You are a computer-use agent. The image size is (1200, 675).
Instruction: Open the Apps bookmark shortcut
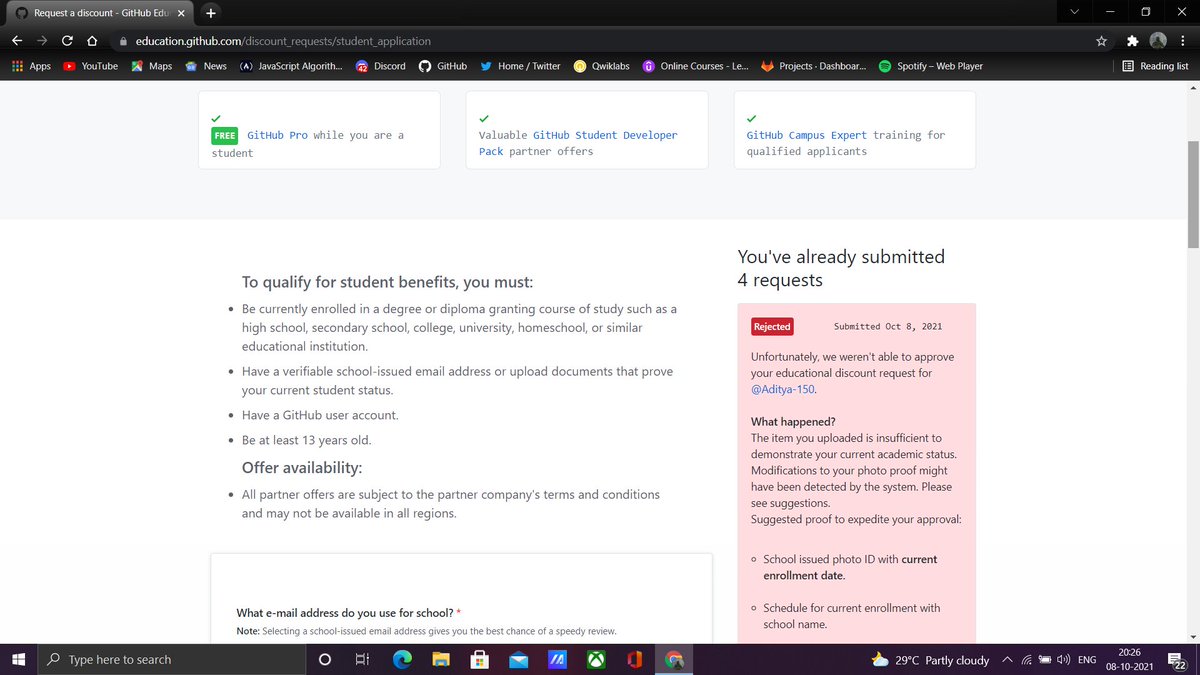click(31, 66)
